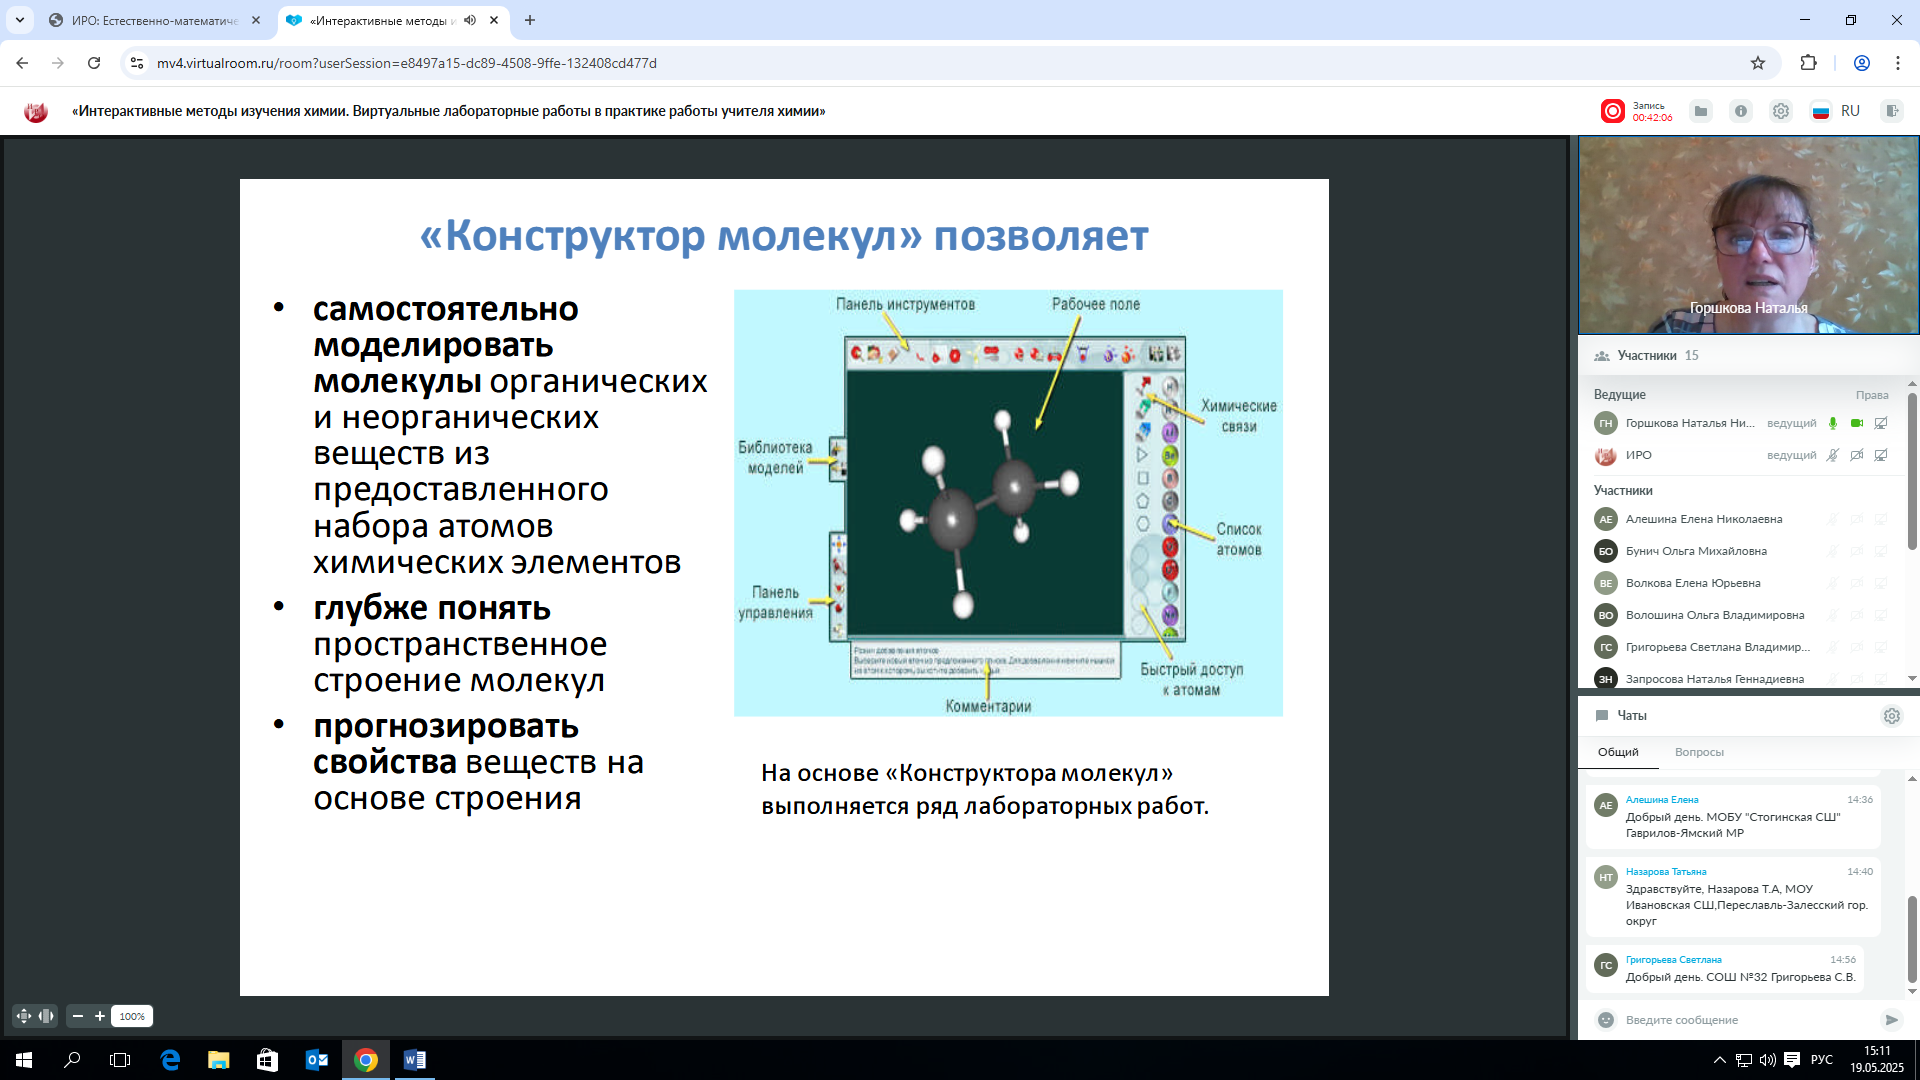Viewport: 1920px width, 1080px height.
Task: Open the Windows Start menu
Action: [24, 1060]
